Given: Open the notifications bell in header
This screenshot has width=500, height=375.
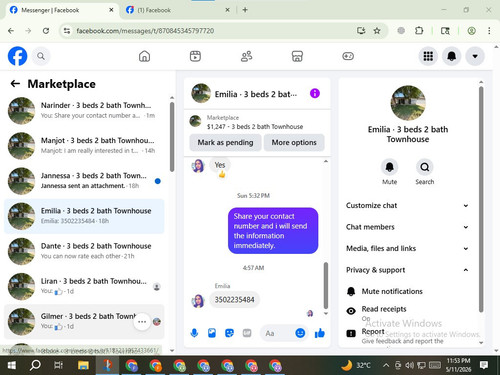Looking at the screenshot, I should [x=451, y=56].
